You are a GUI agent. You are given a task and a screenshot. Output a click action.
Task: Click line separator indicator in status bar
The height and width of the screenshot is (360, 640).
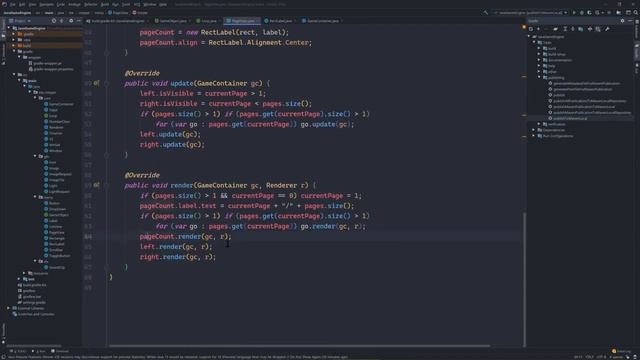click(590, 357)
